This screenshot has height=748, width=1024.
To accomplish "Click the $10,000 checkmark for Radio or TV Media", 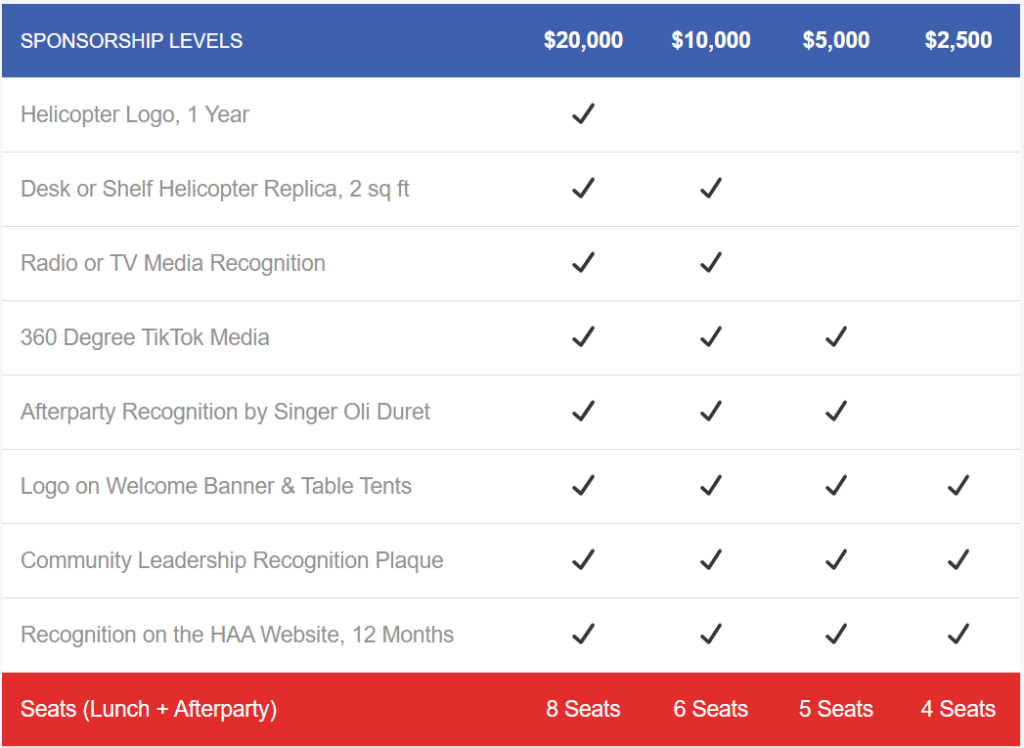I will [x=711, y=262].
